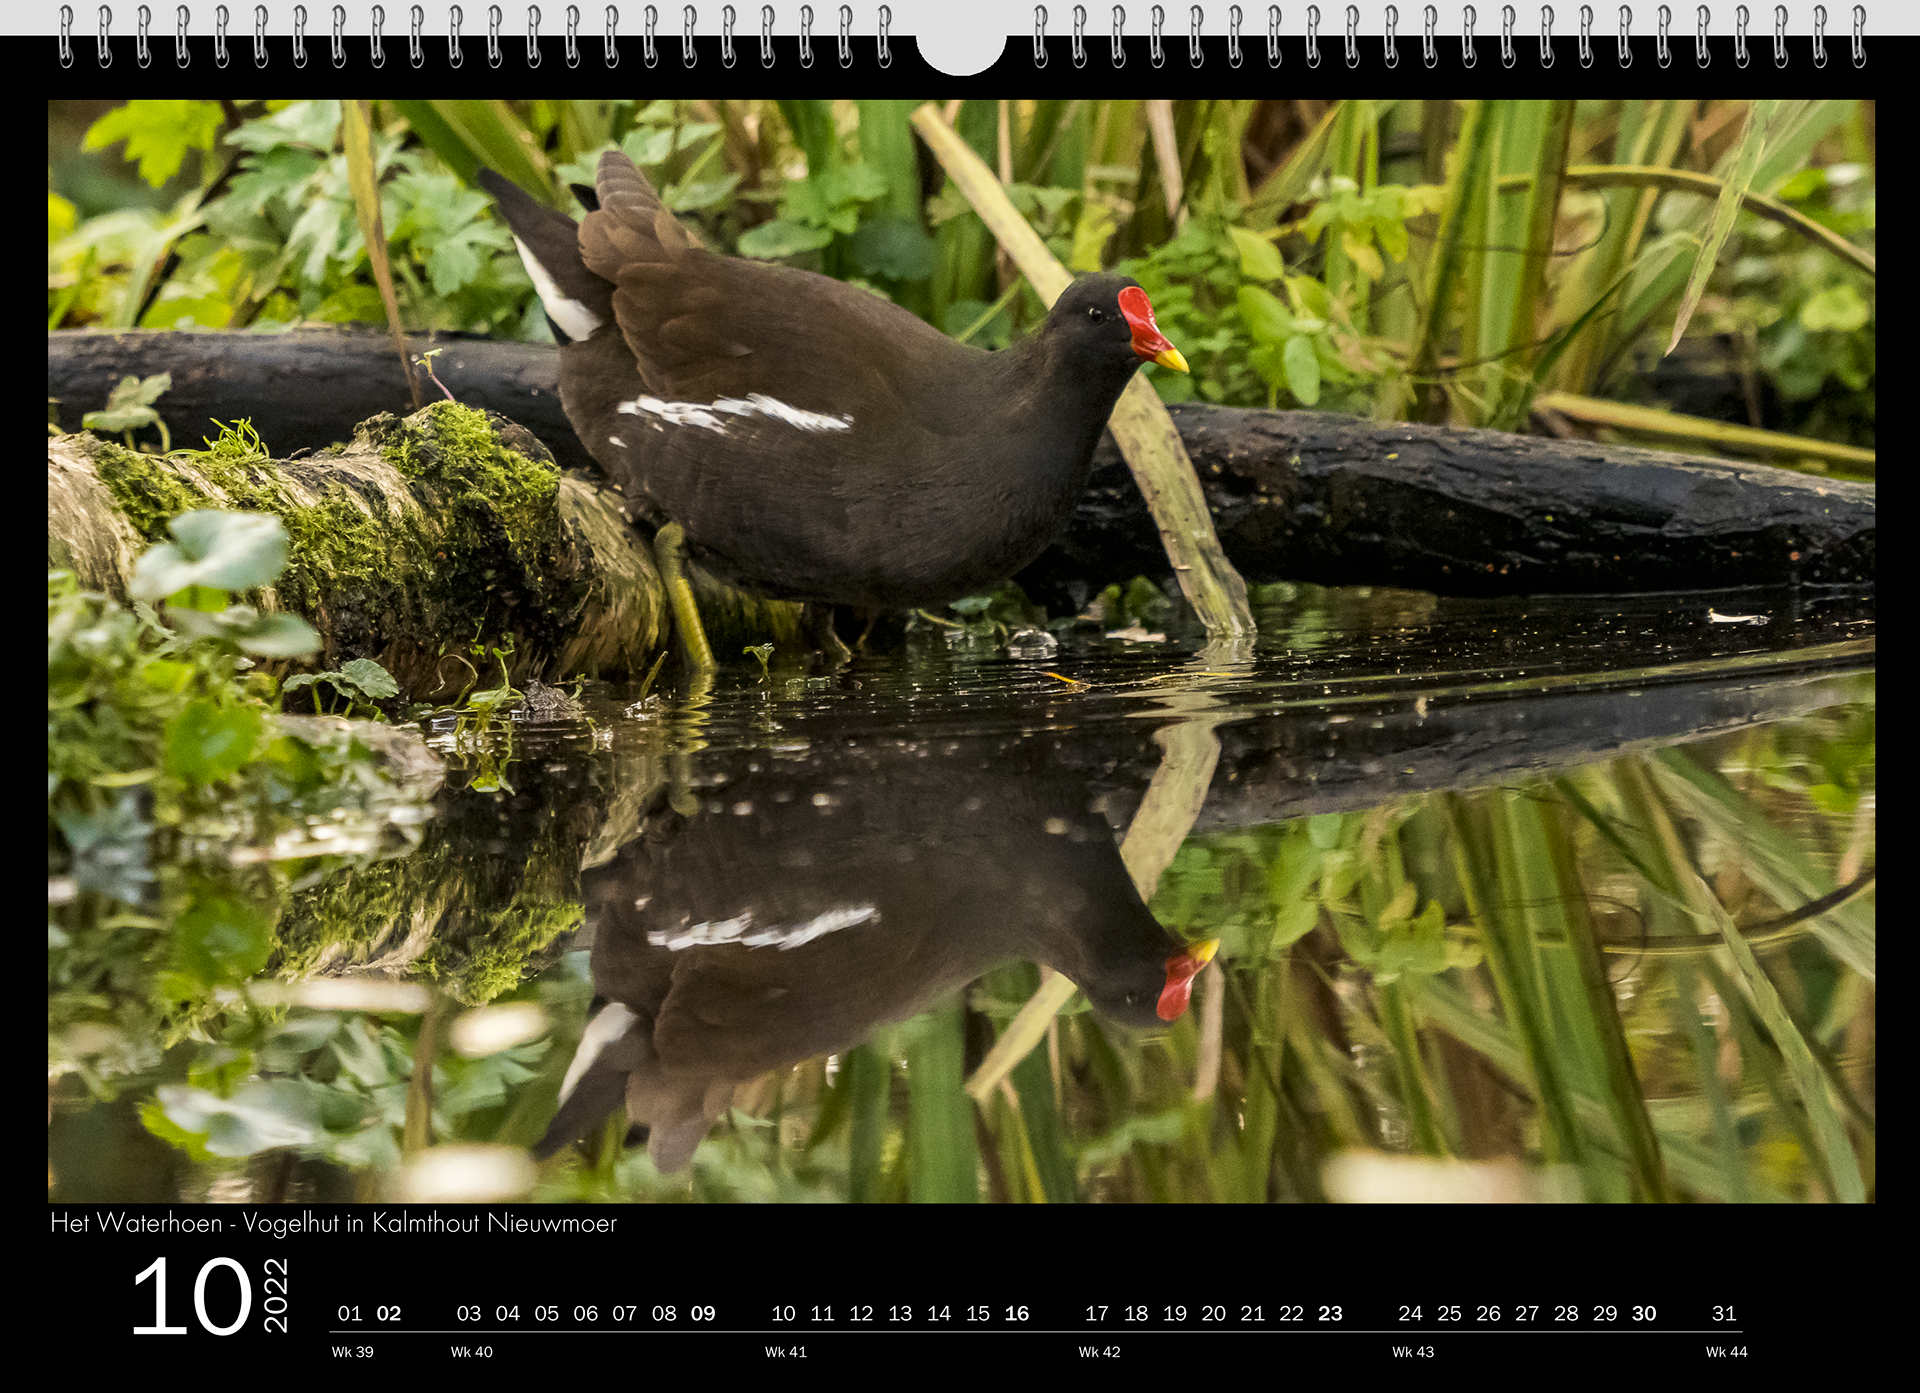Select date 04
Screen dimensions: 1920x1393
point(508,1313)
